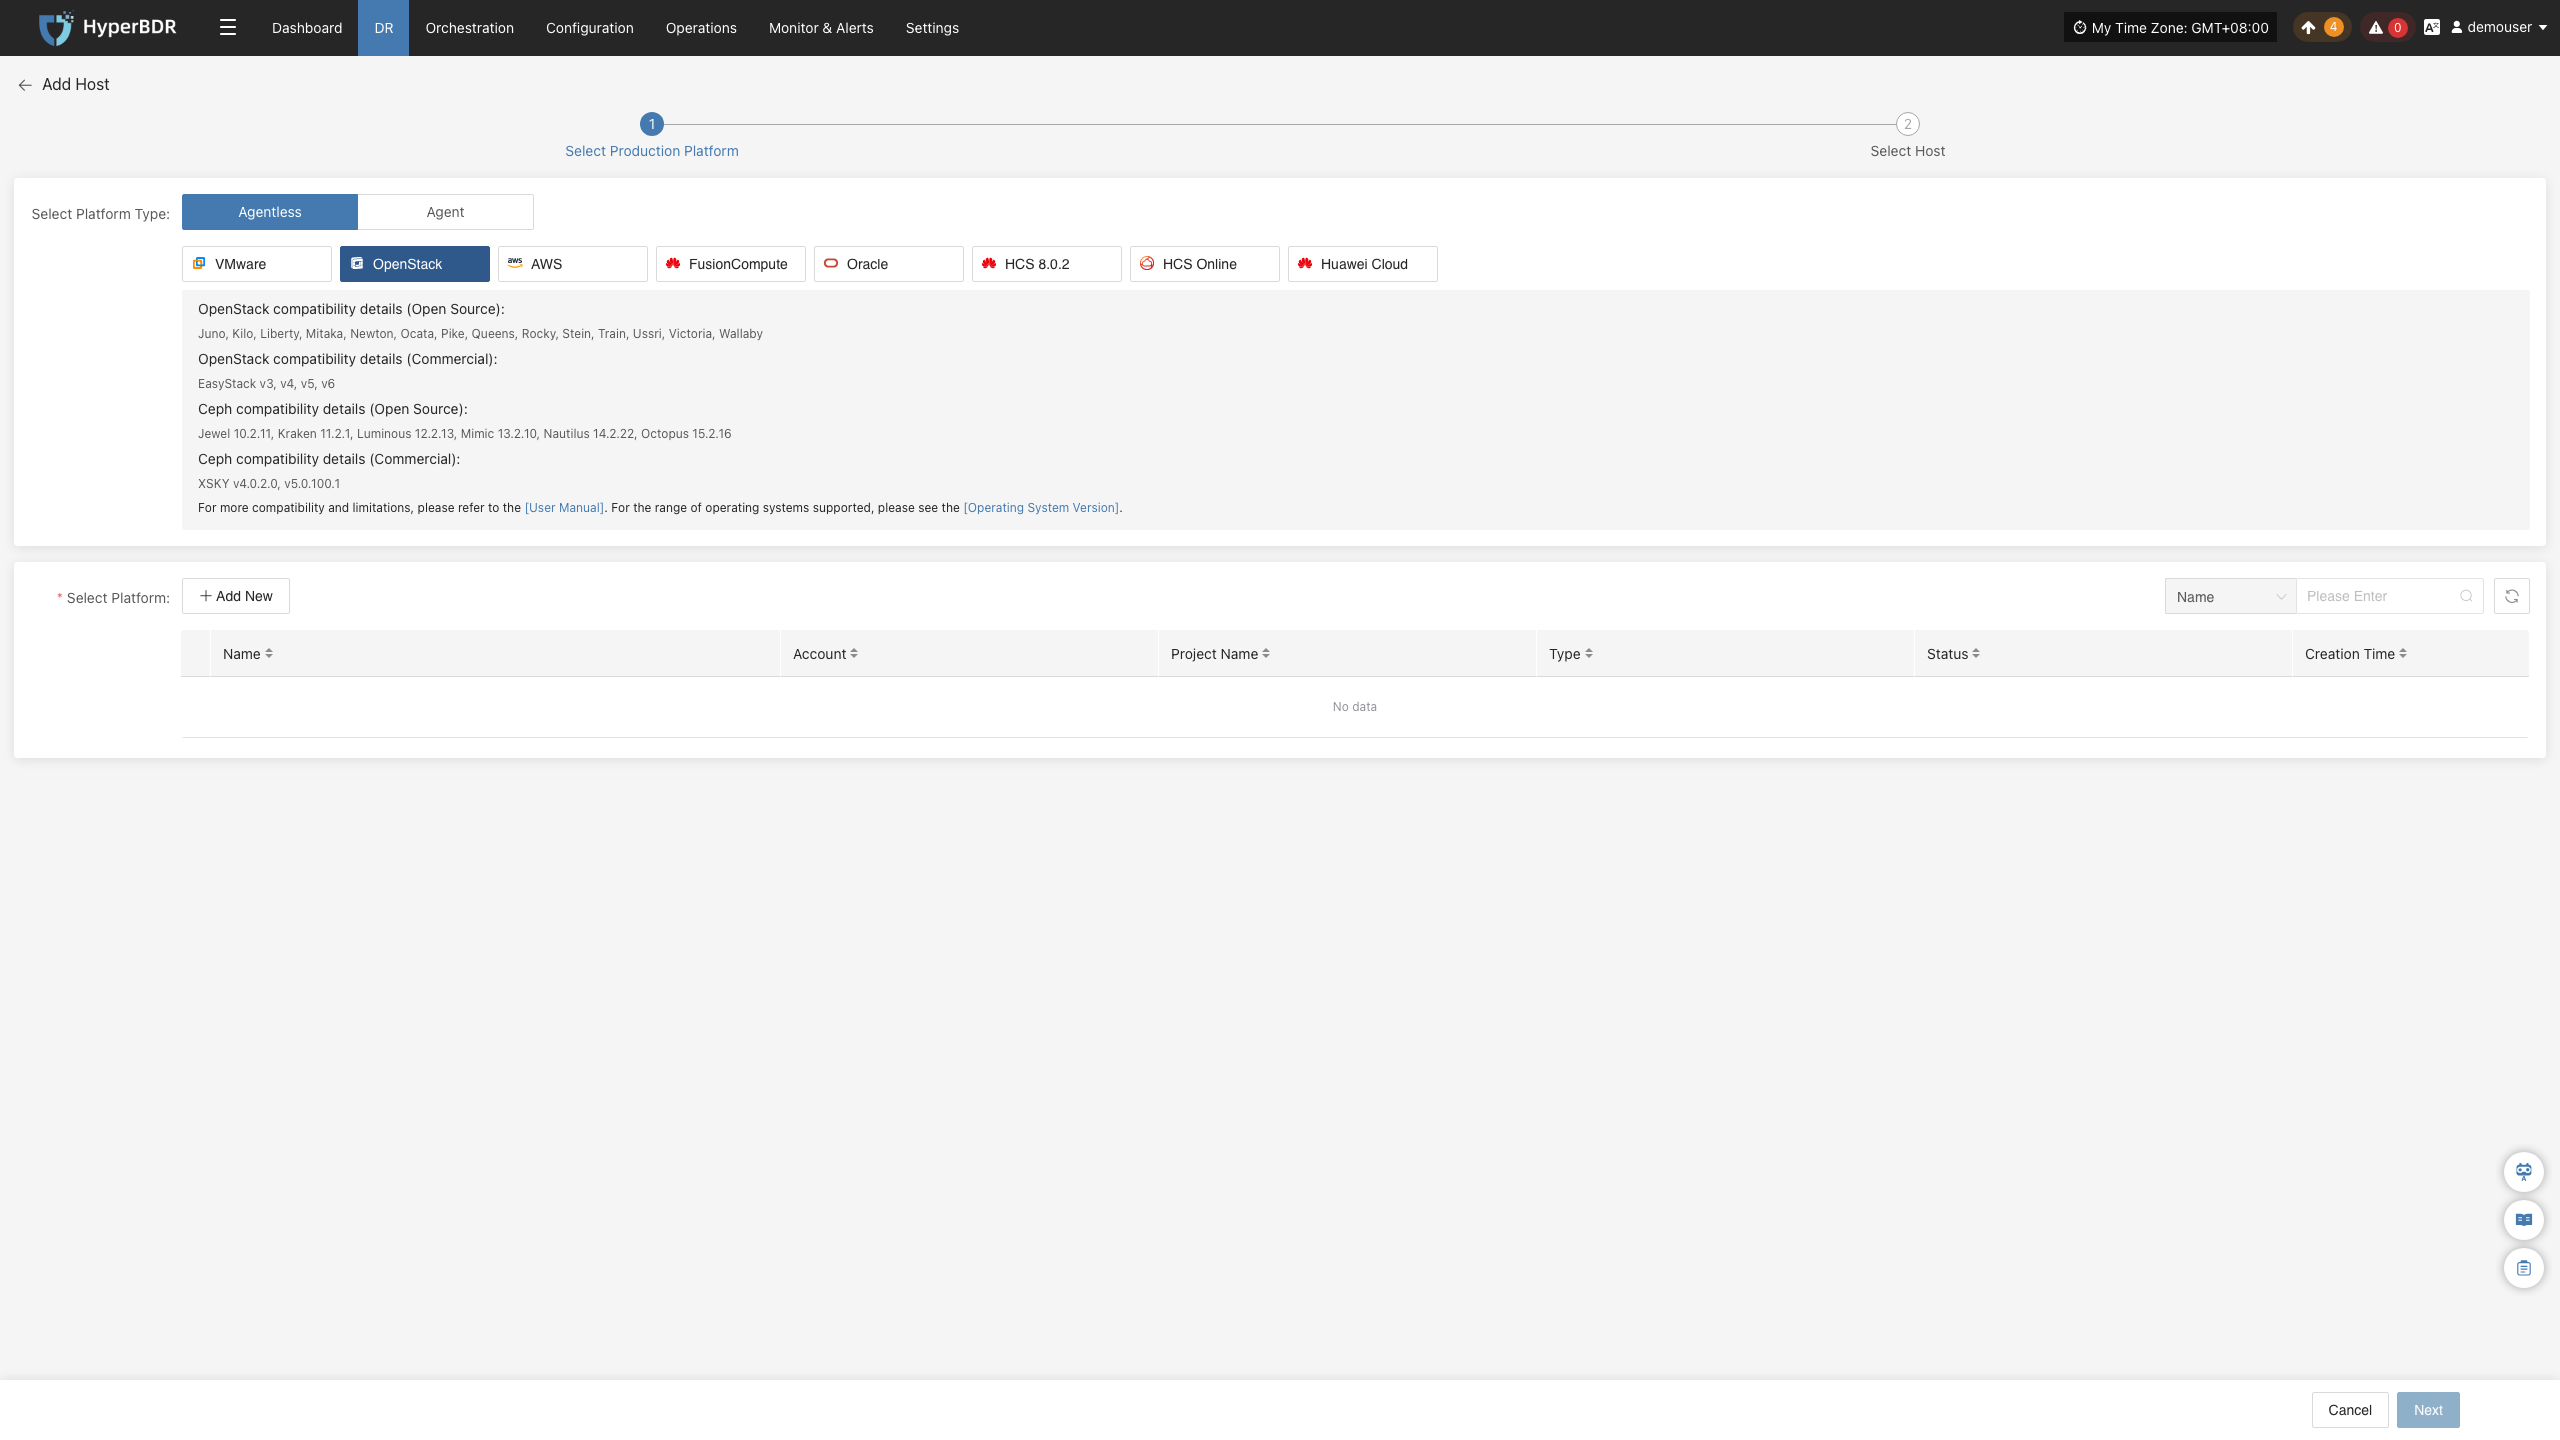
Task: Open the Configuration menu
Action: pyautogui.click(x=590, y=28)
